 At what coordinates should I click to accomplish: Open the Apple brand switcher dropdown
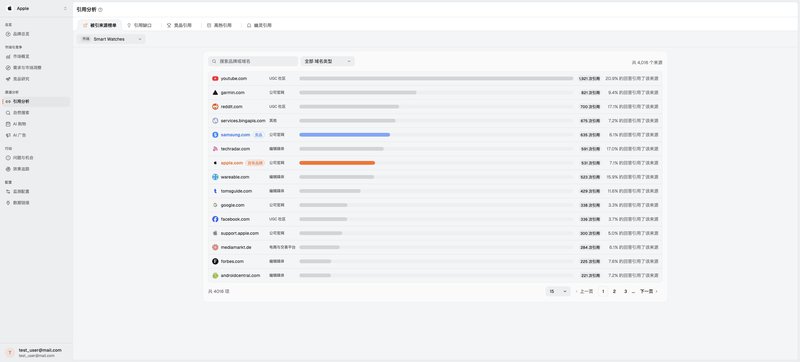36,9
